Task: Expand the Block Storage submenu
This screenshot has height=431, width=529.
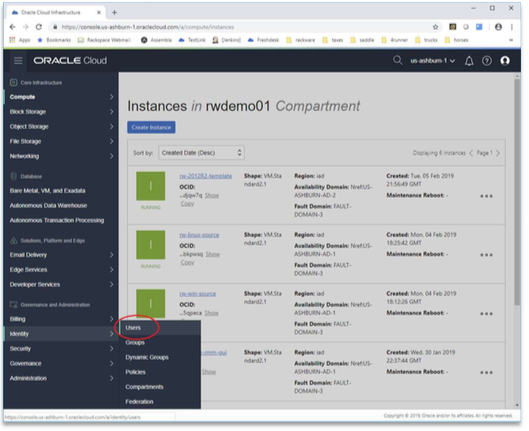Action: coord(61,112)
